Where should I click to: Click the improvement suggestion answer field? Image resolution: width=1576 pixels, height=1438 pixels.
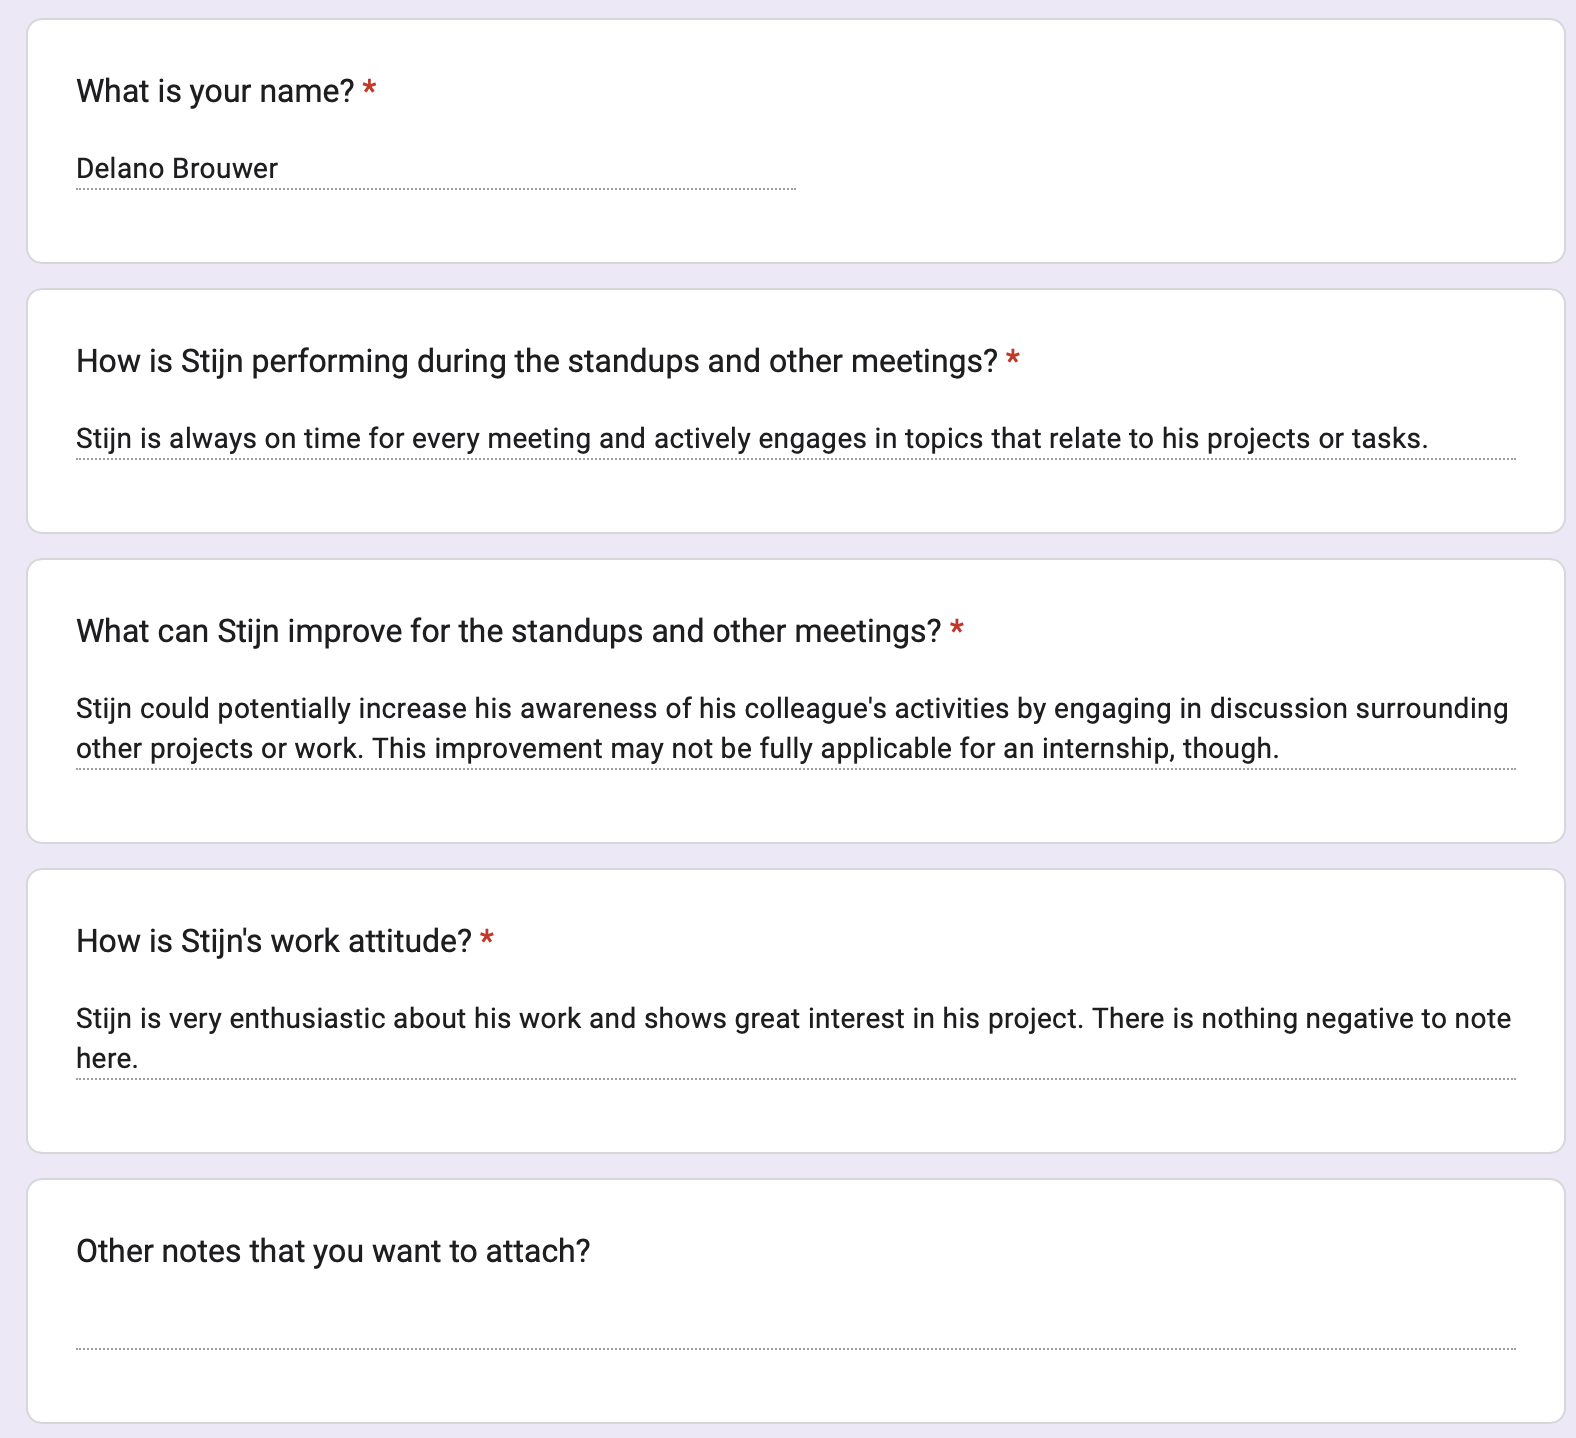point(790,727)
